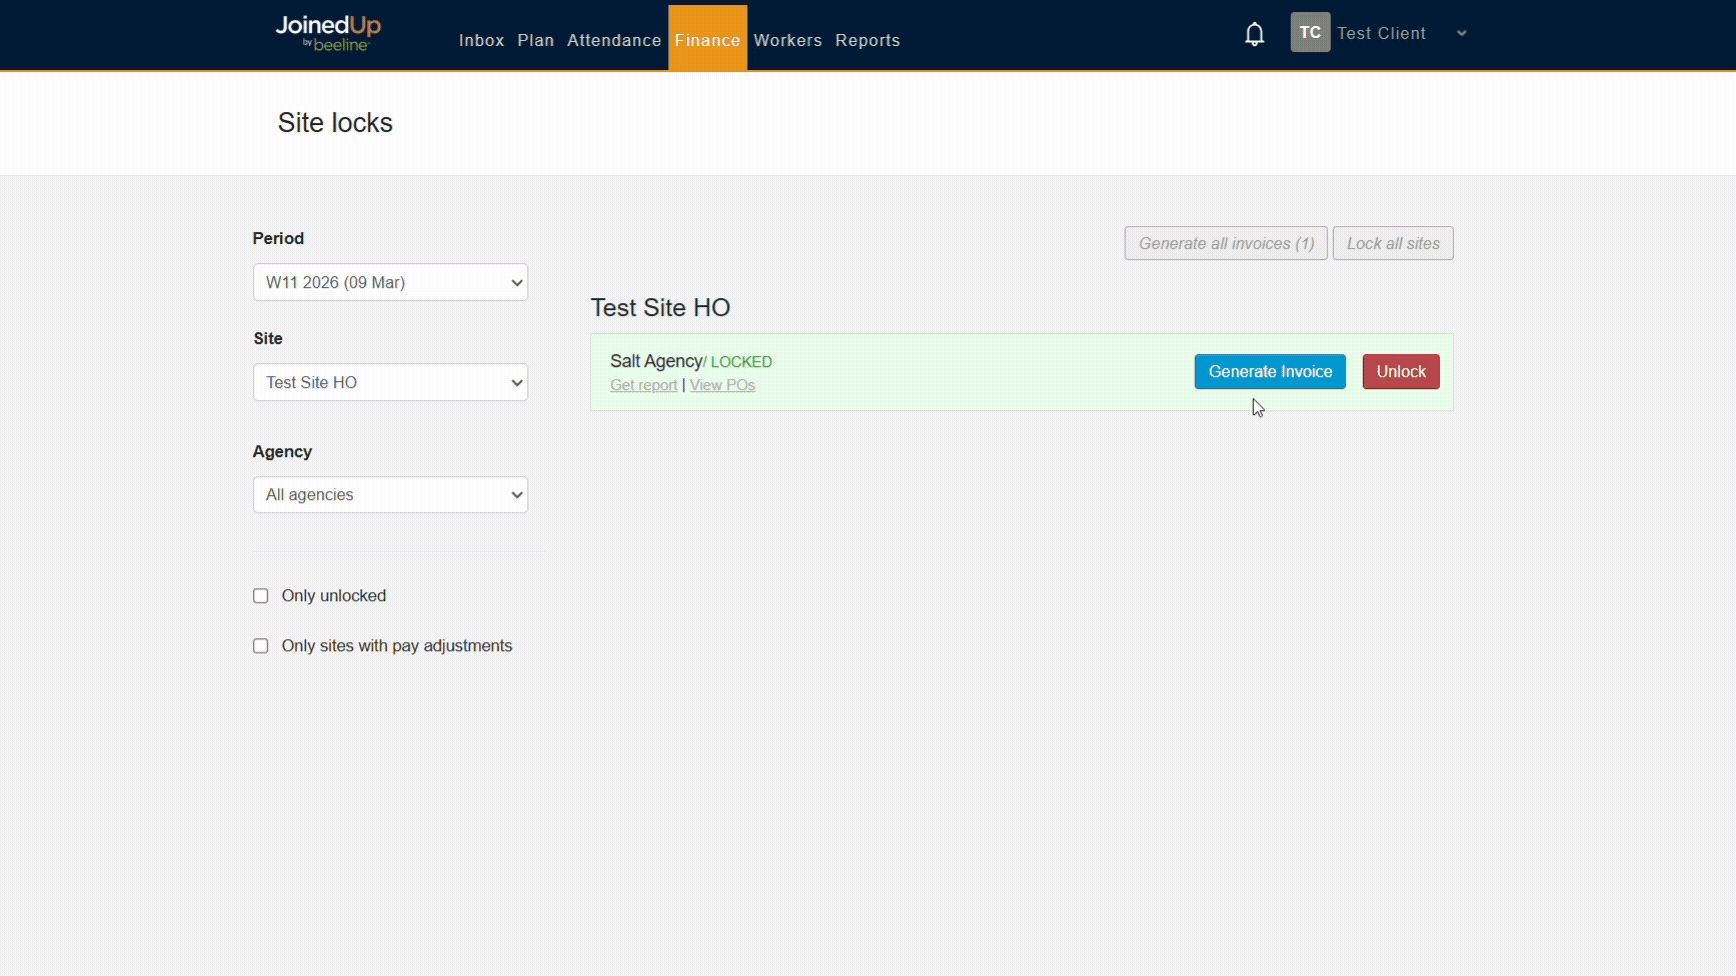Switch to the Attendance section
The height and width of the screenshot is (976, 1736).
614,41
